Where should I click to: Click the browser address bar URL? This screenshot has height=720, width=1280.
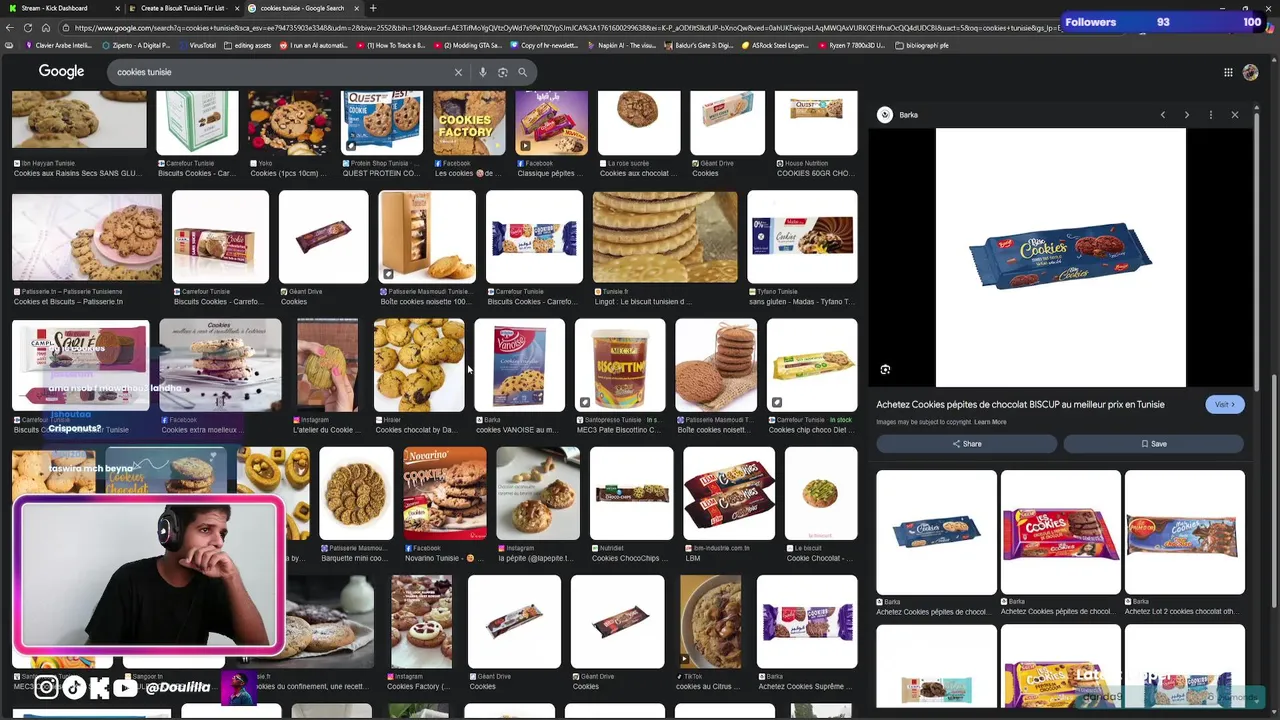560,28
